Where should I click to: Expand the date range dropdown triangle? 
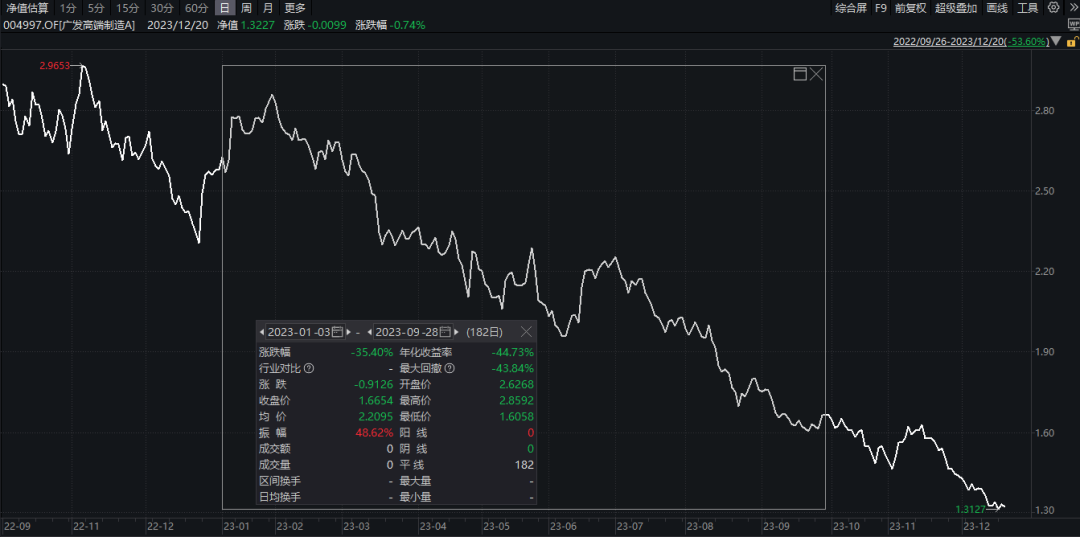click(1056, 41)
